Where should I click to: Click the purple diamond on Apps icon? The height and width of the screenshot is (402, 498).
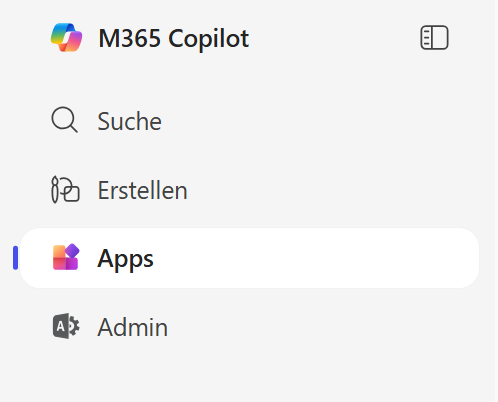[73, 250]
